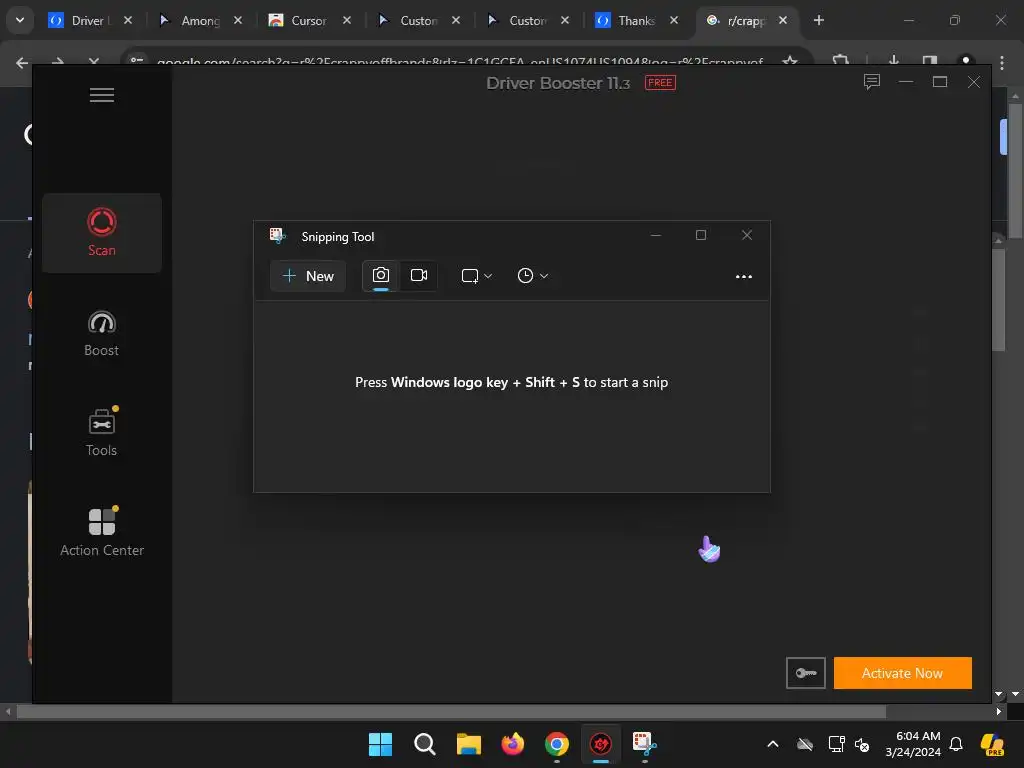Switch to the Thanks Chrome tab
This screenshot has height=768, width=1024.
[637, 20]
